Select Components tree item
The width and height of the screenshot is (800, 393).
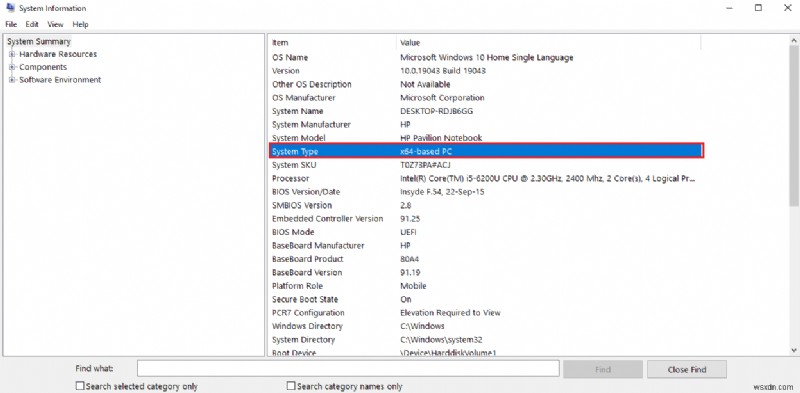[43, 67]
